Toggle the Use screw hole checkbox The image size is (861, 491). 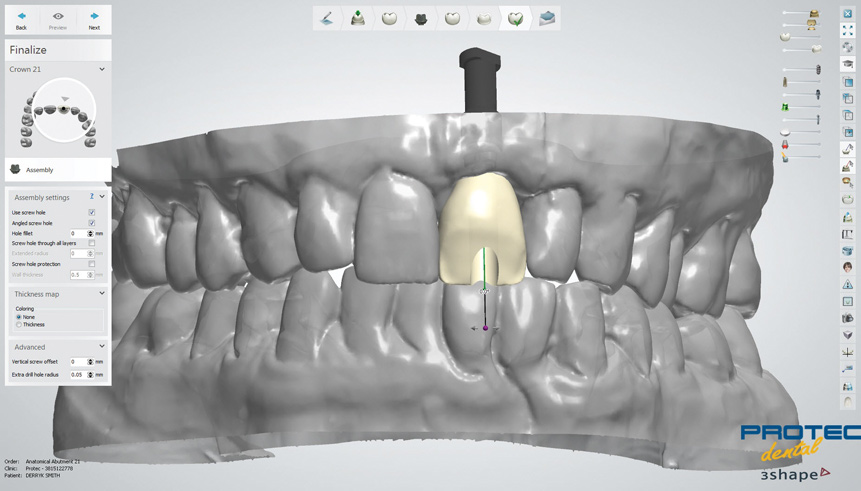click(92, 213)
